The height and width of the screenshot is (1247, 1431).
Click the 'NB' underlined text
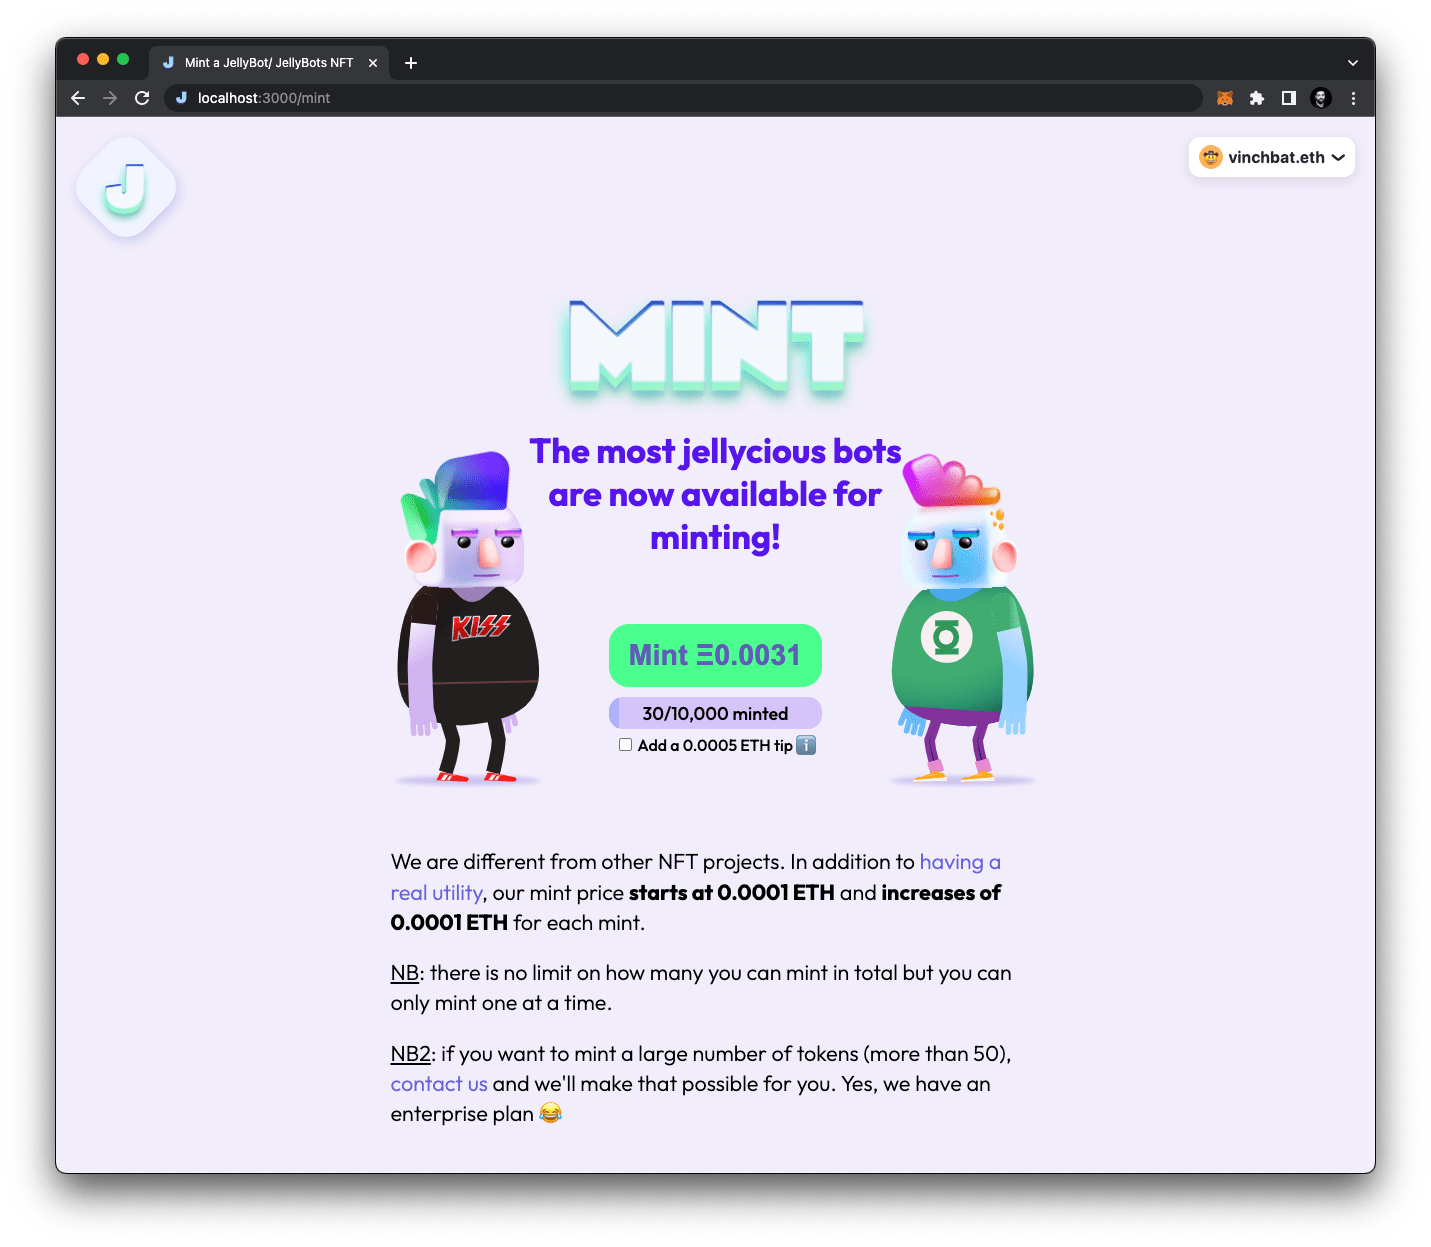(404, 973)
